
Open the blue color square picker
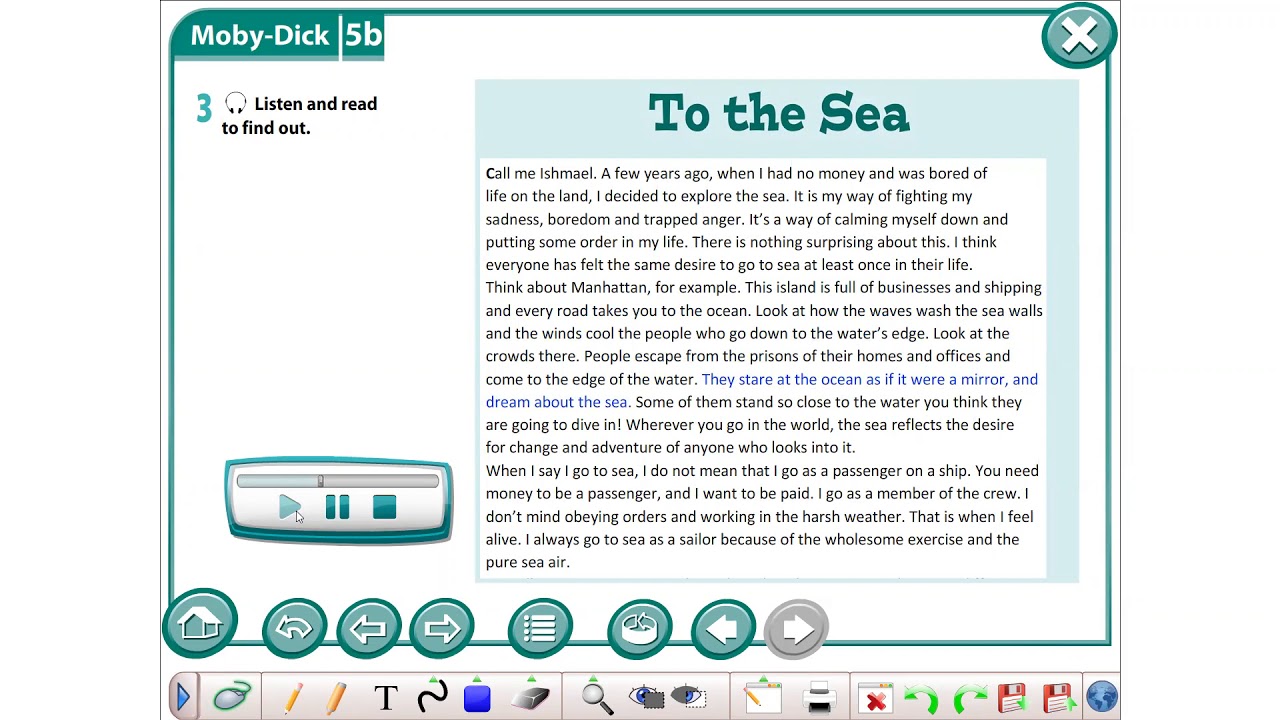477,697
